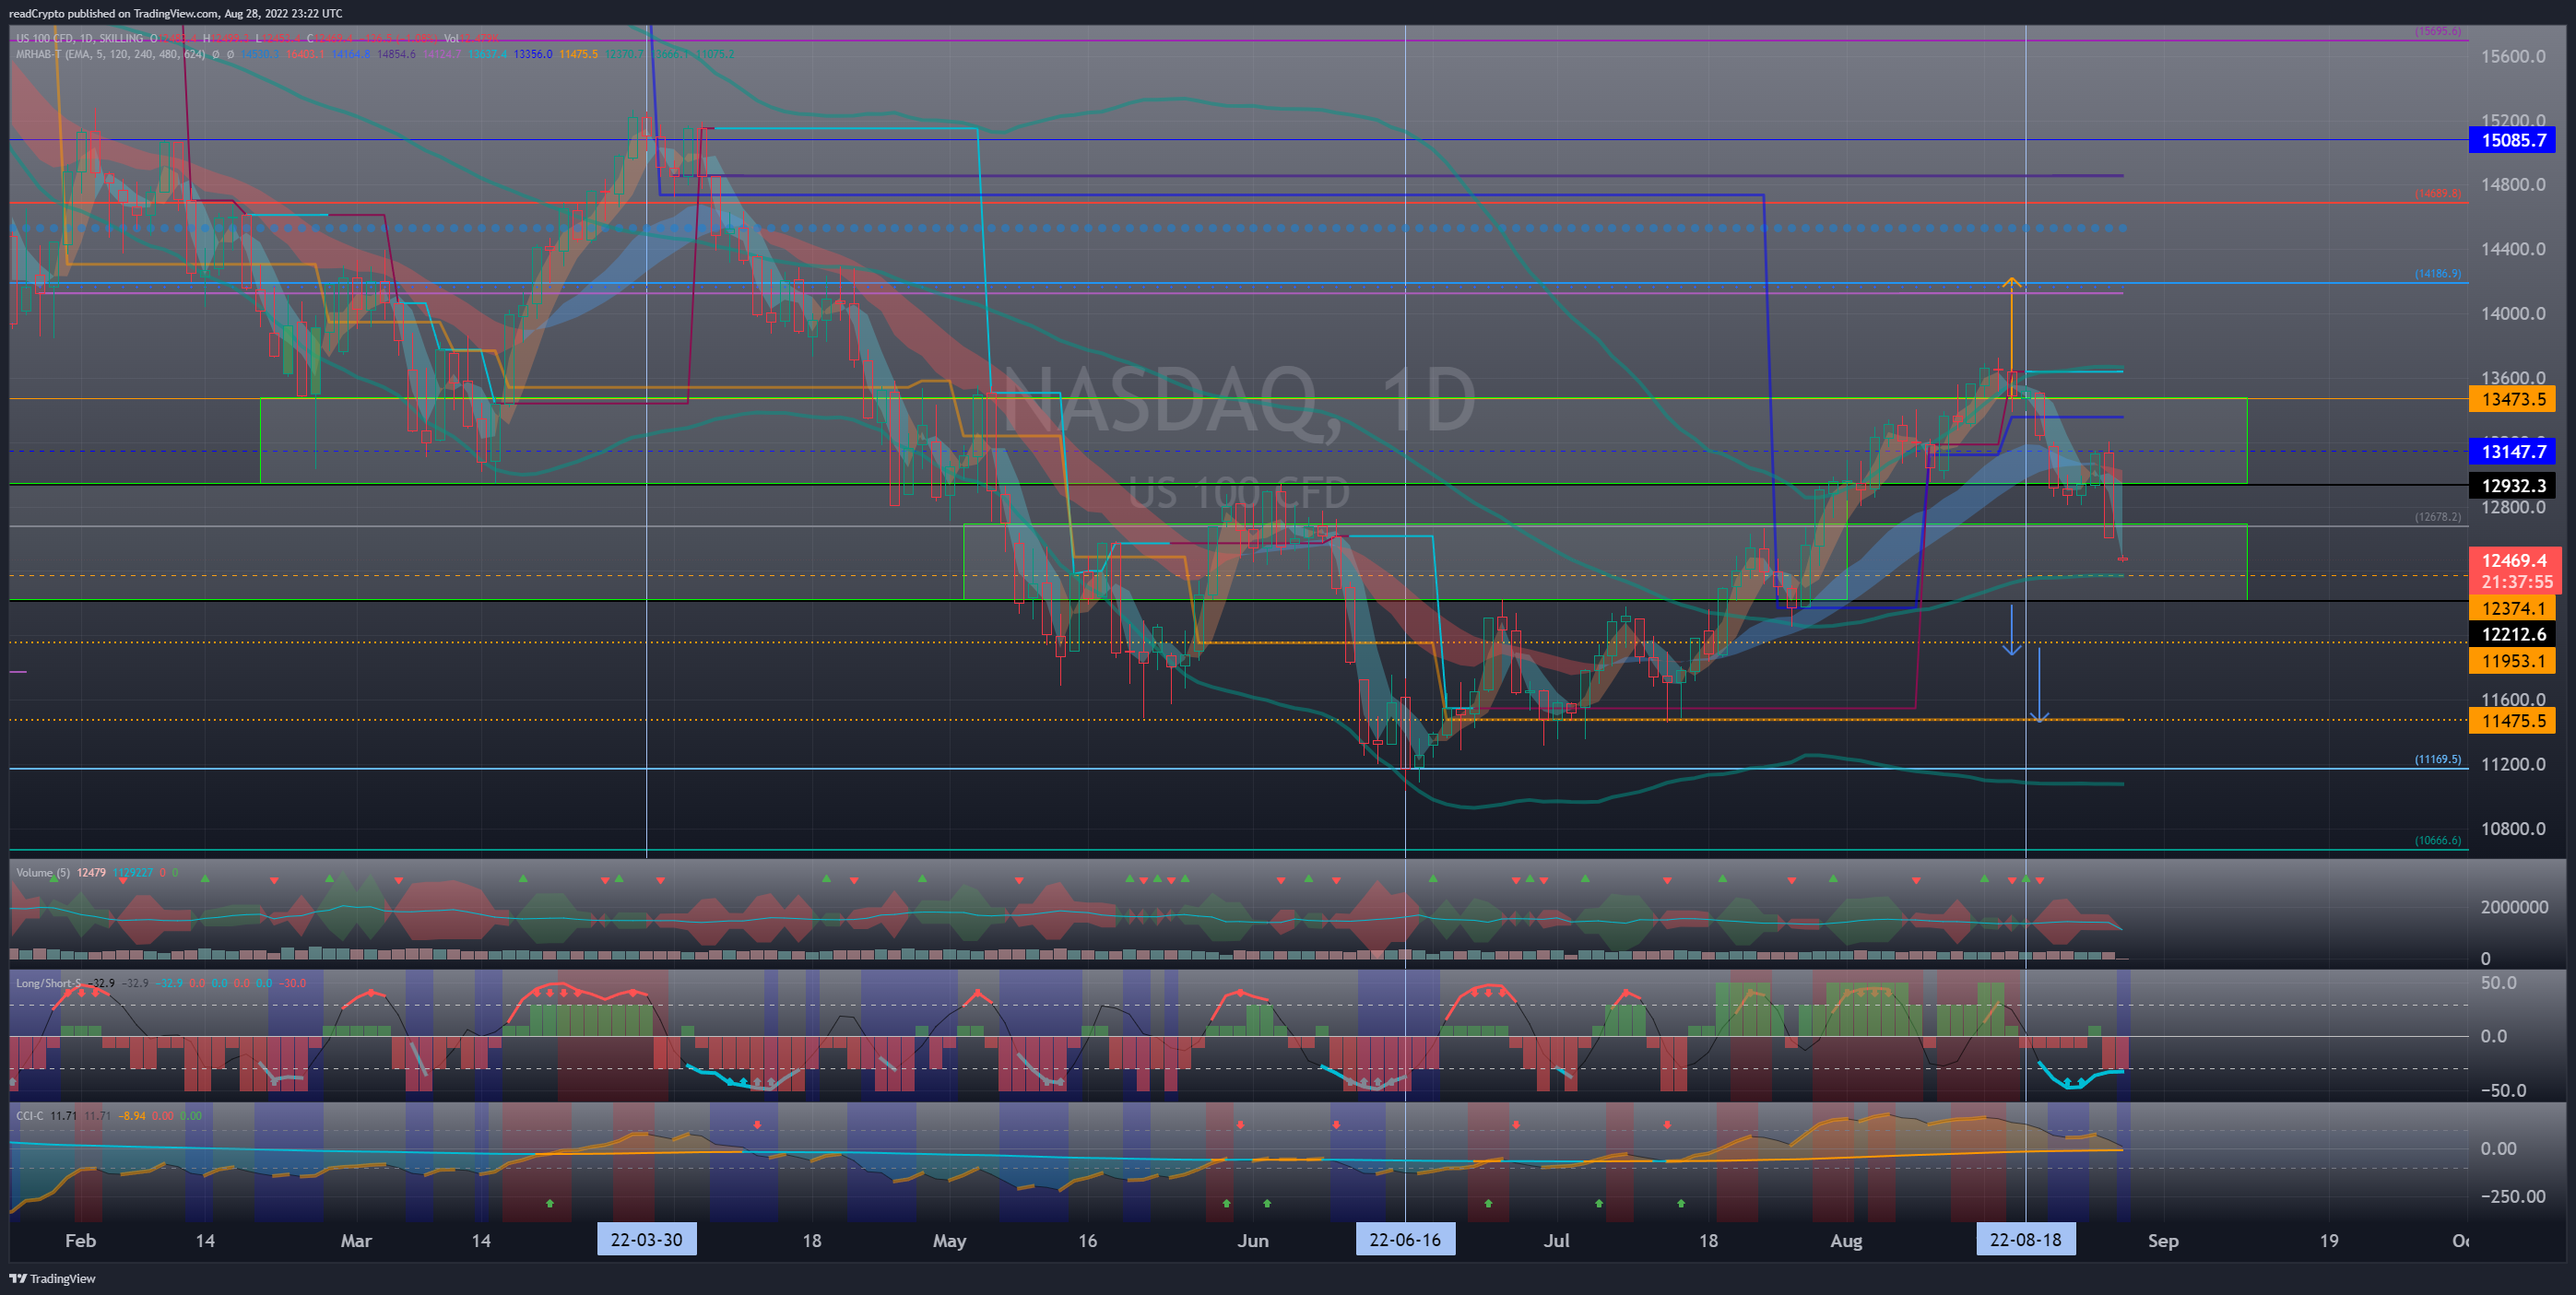Click the 13356.0 value in MRHAB-T legend
This screenshot has height=1295, width=2576.
pyautogui.click(x=533, y=54)
